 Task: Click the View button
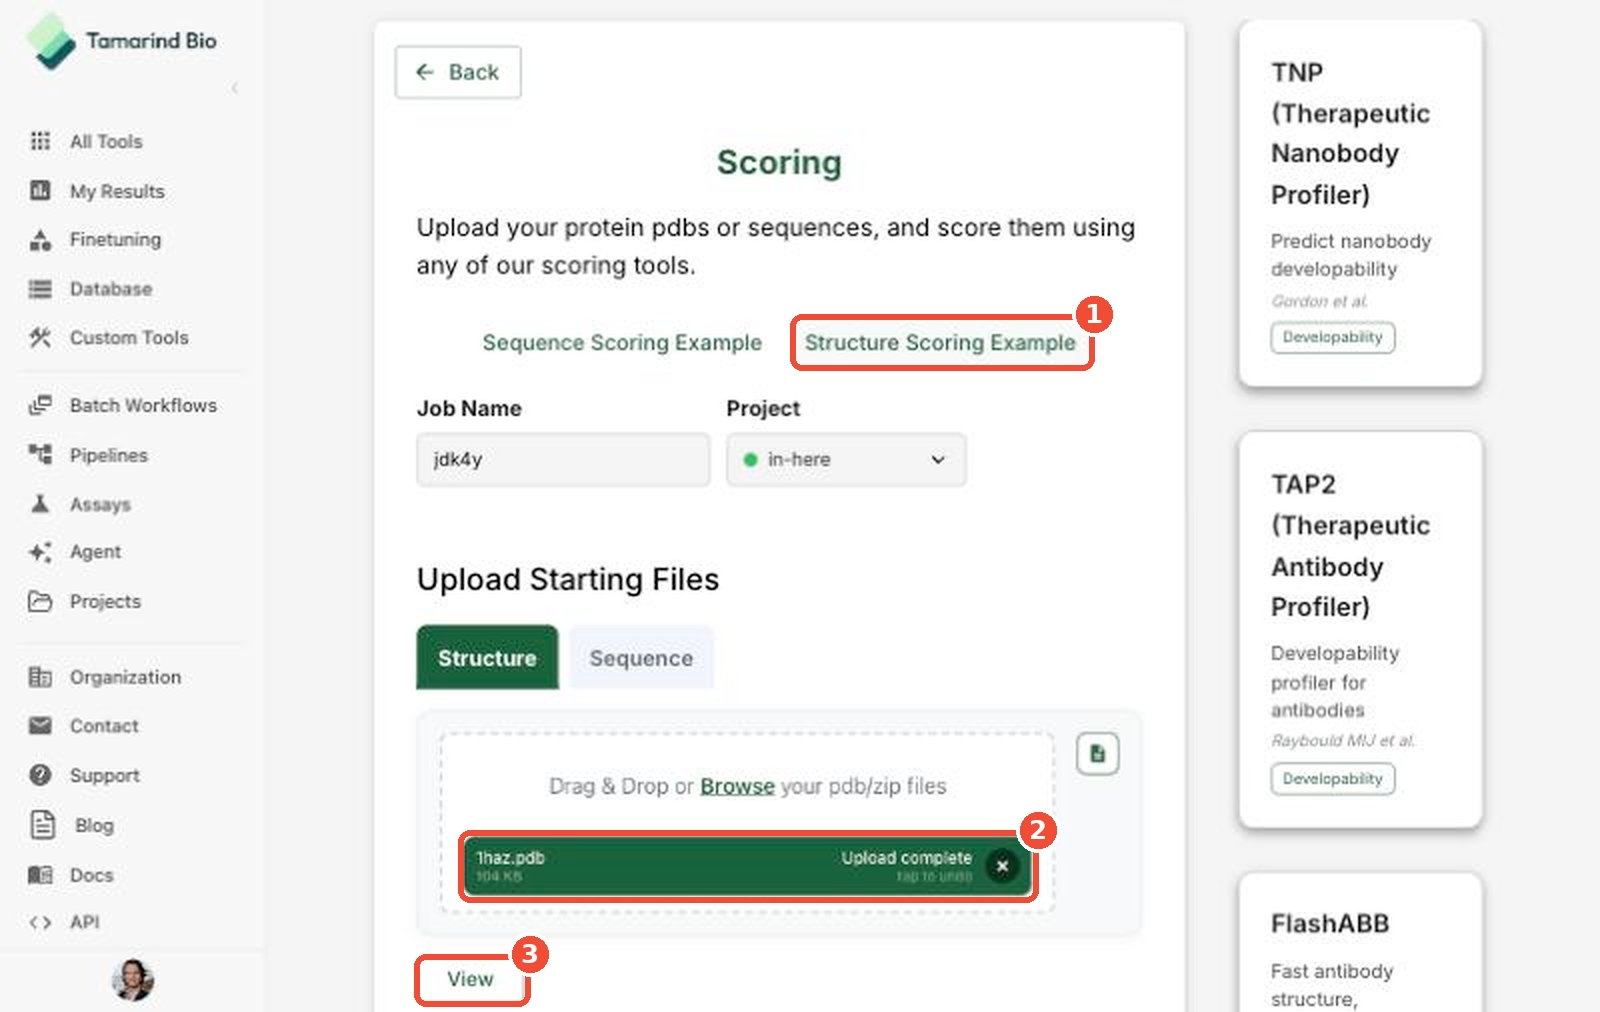click(470, 979)
